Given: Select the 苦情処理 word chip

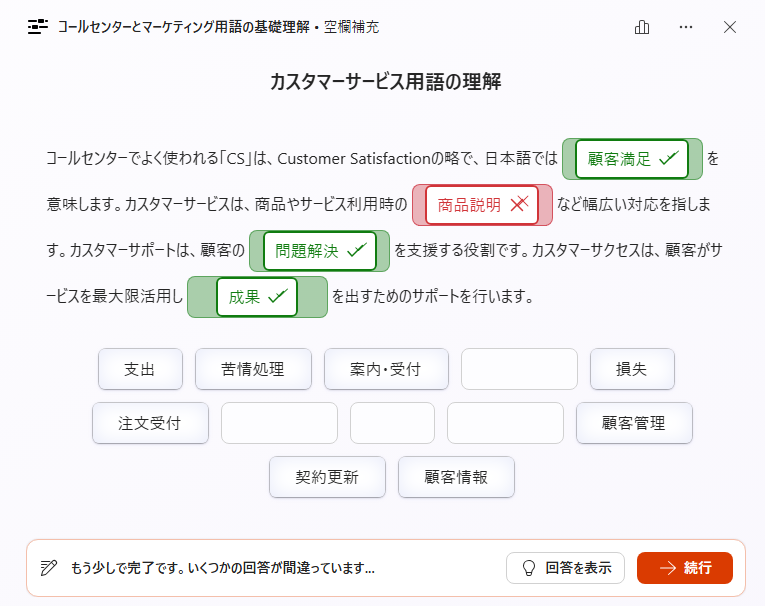Looking at the screenshot, I should 253,369.
